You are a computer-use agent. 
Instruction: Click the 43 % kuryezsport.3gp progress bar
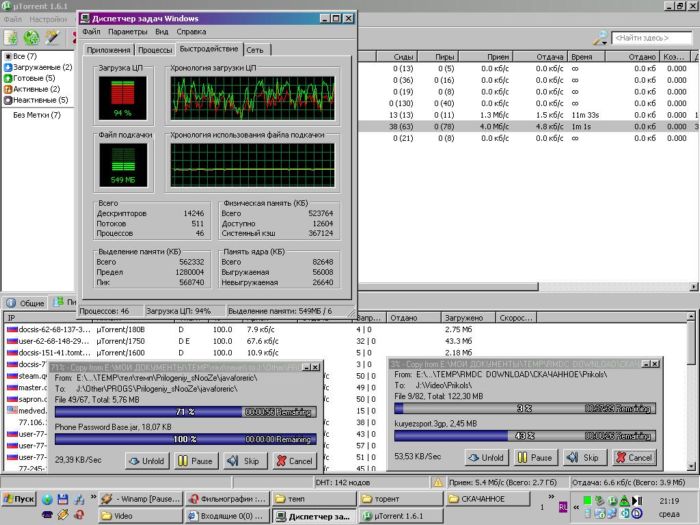tap(525, 436)
